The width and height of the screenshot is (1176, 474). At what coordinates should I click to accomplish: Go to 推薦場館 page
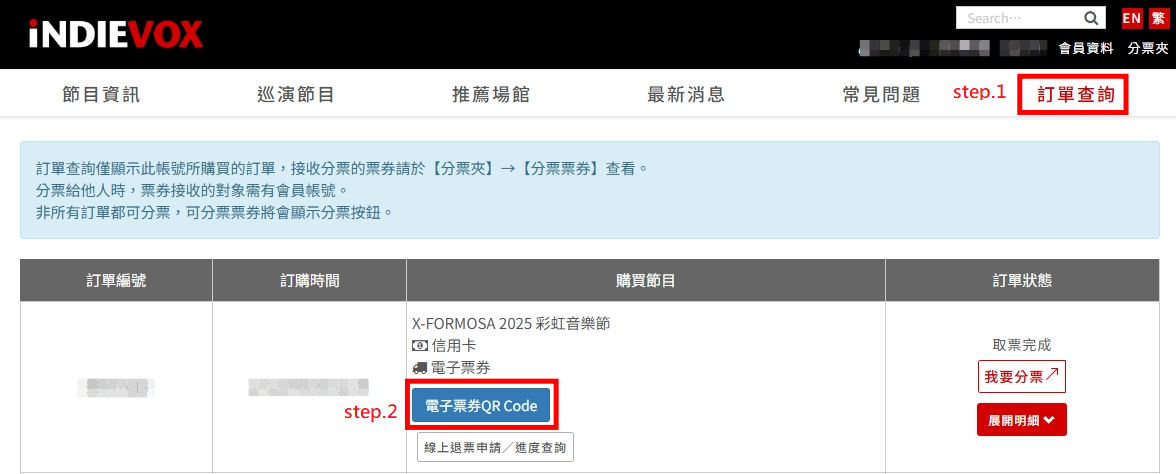(490, 94)
